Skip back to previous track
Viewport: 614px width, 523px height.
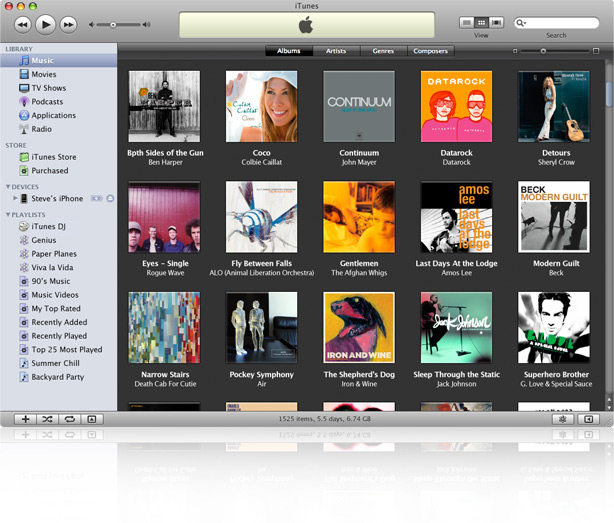23,25
